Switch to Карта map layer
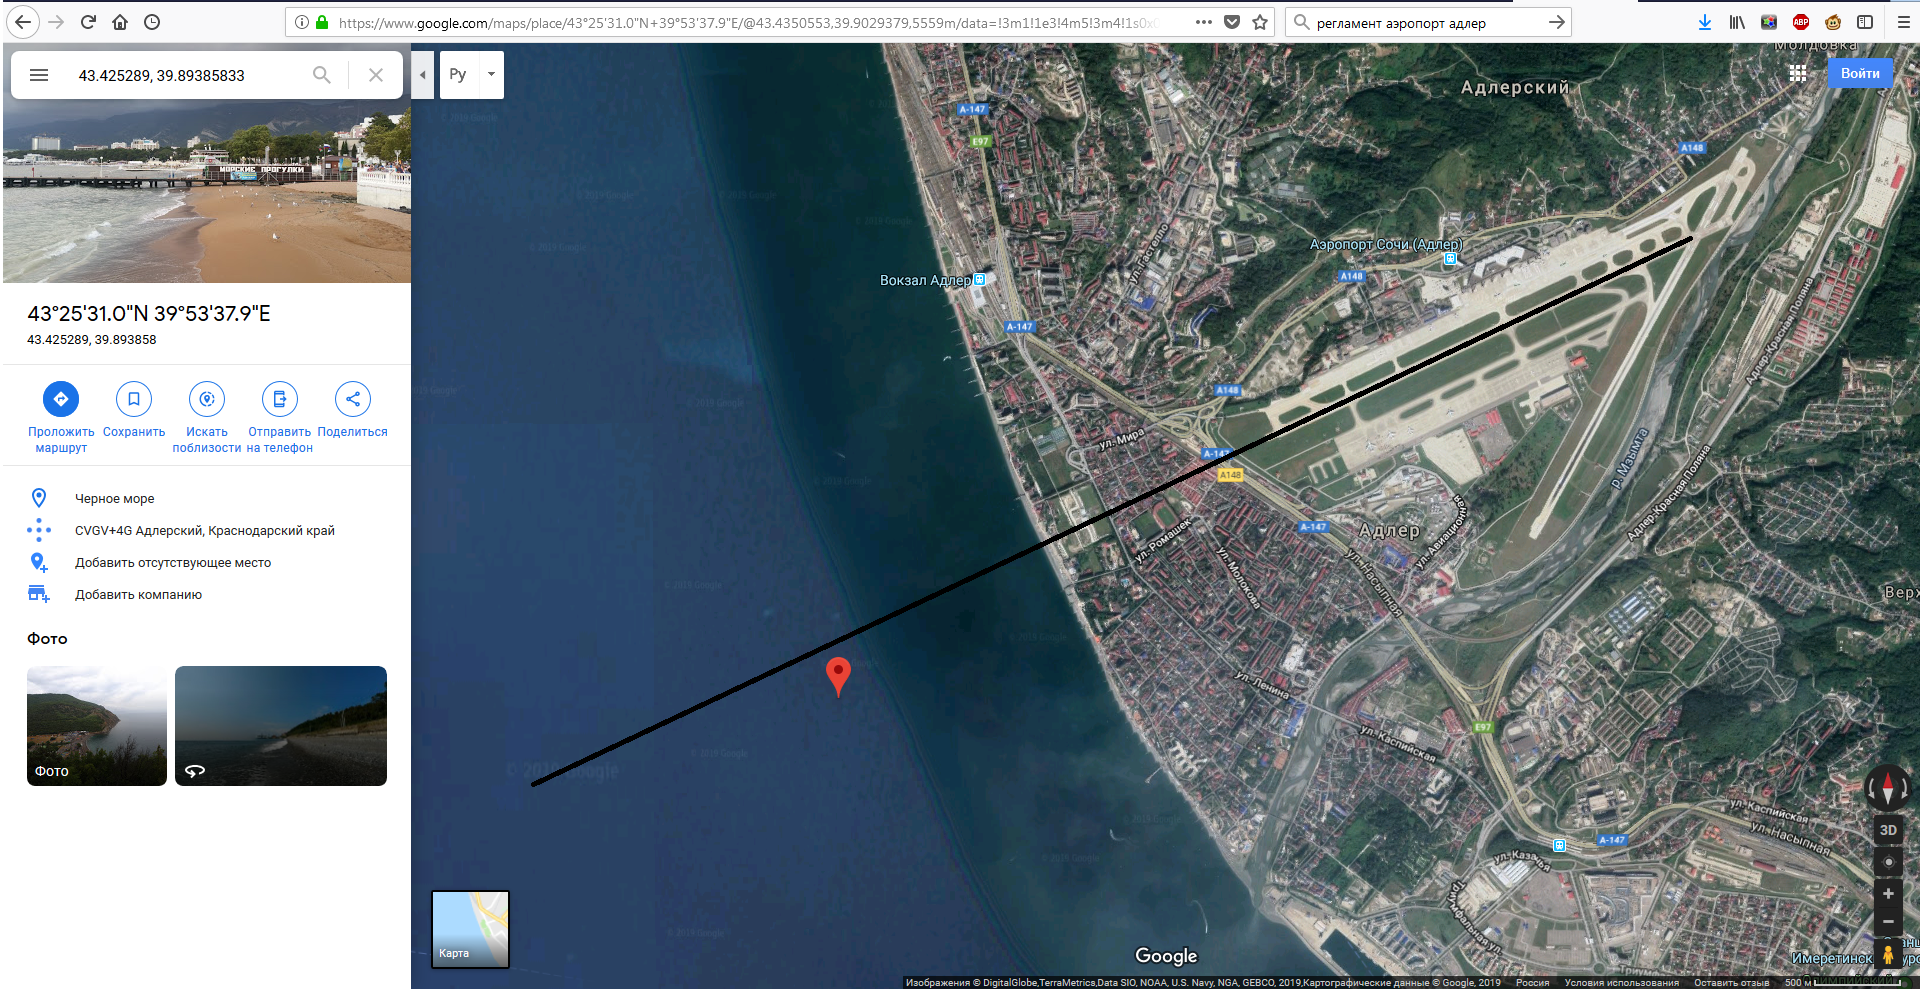This screenshot has height=989, width=1920. point(470,929)
